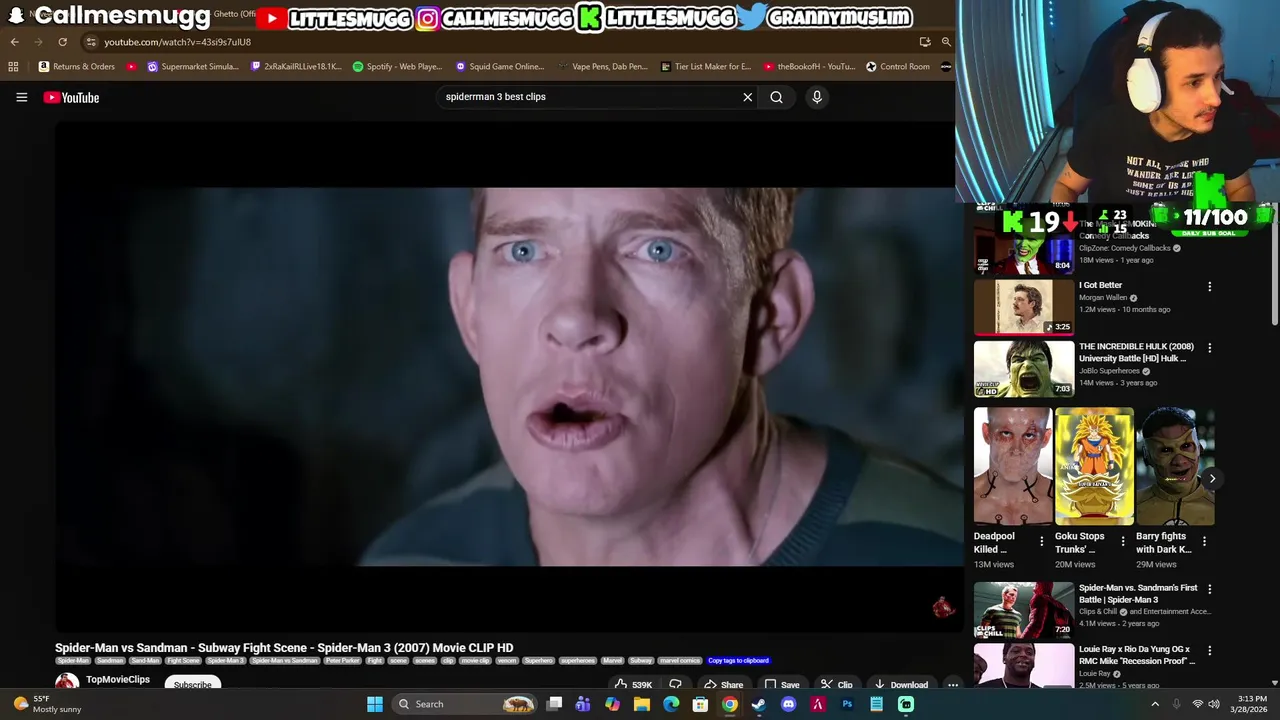Open the sidebar channel name "Morgan Wallen"
Screen dimensions: 1280x720
tap(1103, 298)
